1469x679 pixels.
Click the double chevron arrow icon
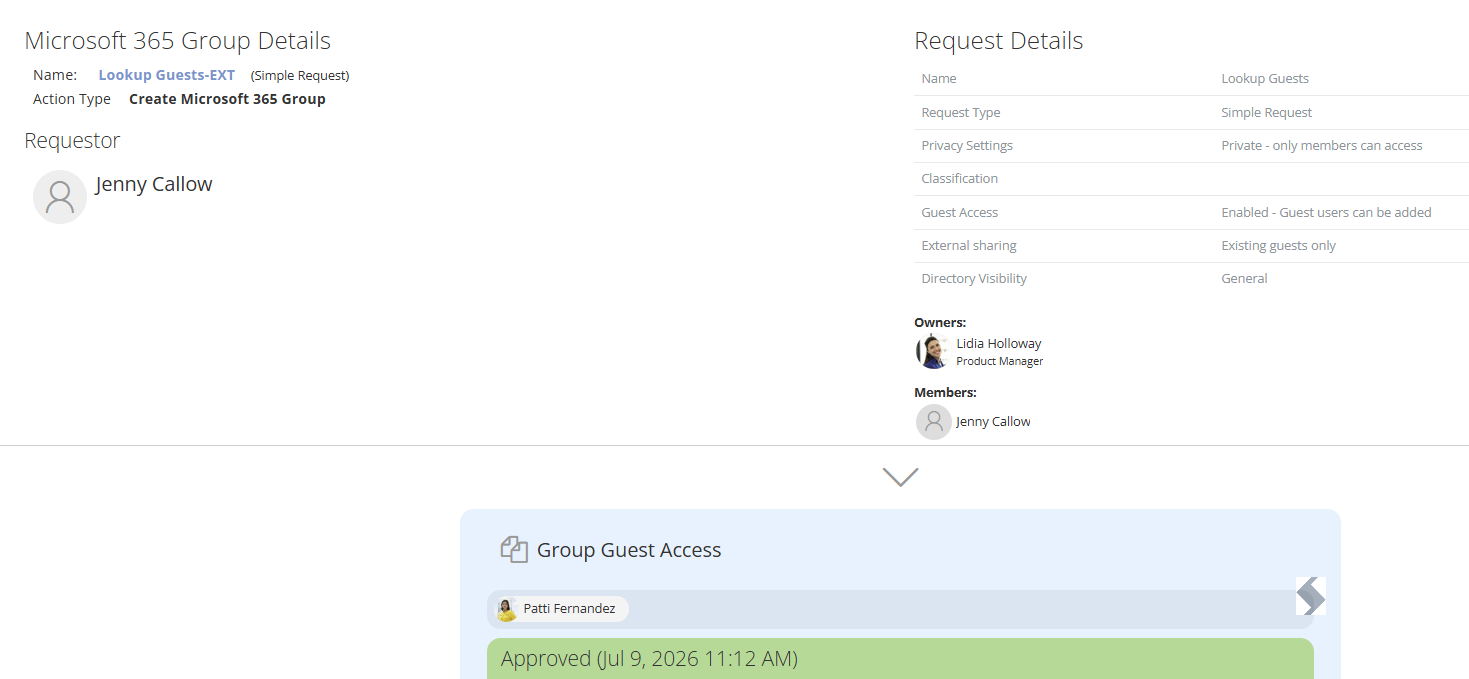tap(1310, 596)
